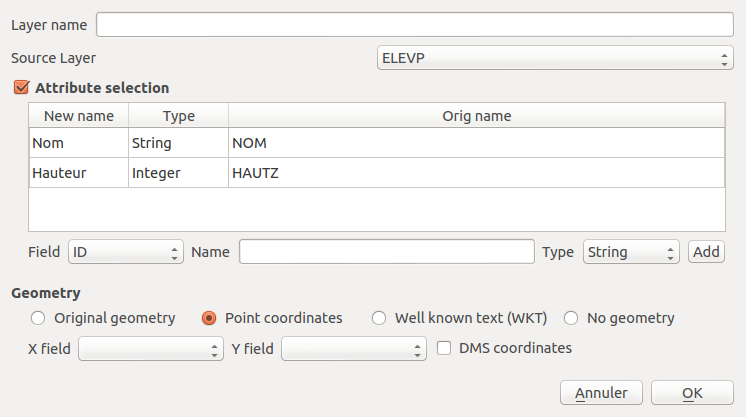
Task: Choose the No geometry radio button
Action: coord(571,318)
